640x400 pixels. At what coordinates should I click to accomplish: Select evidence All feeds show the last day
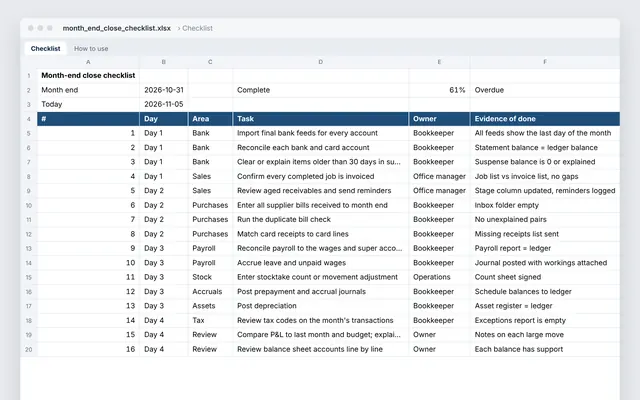point(545,133)
